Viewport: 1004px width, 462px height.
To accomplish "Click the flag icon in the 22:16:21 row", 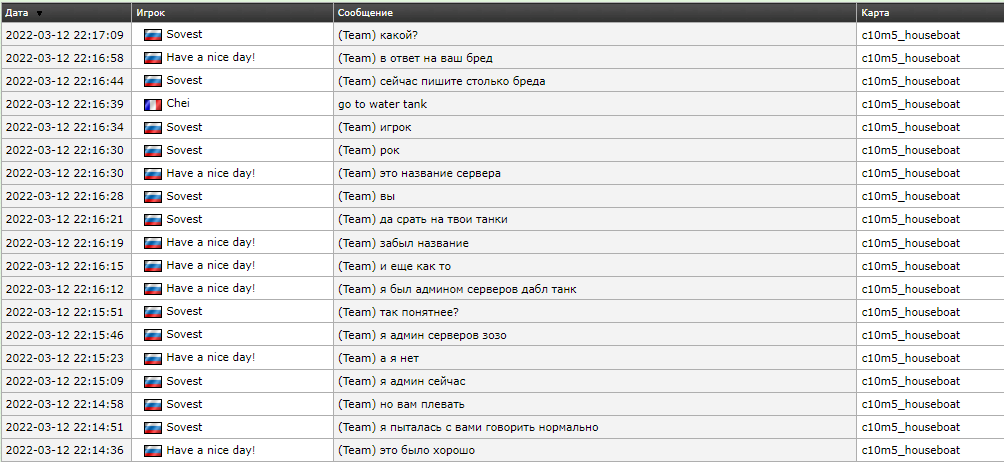I will pos(153,219).
